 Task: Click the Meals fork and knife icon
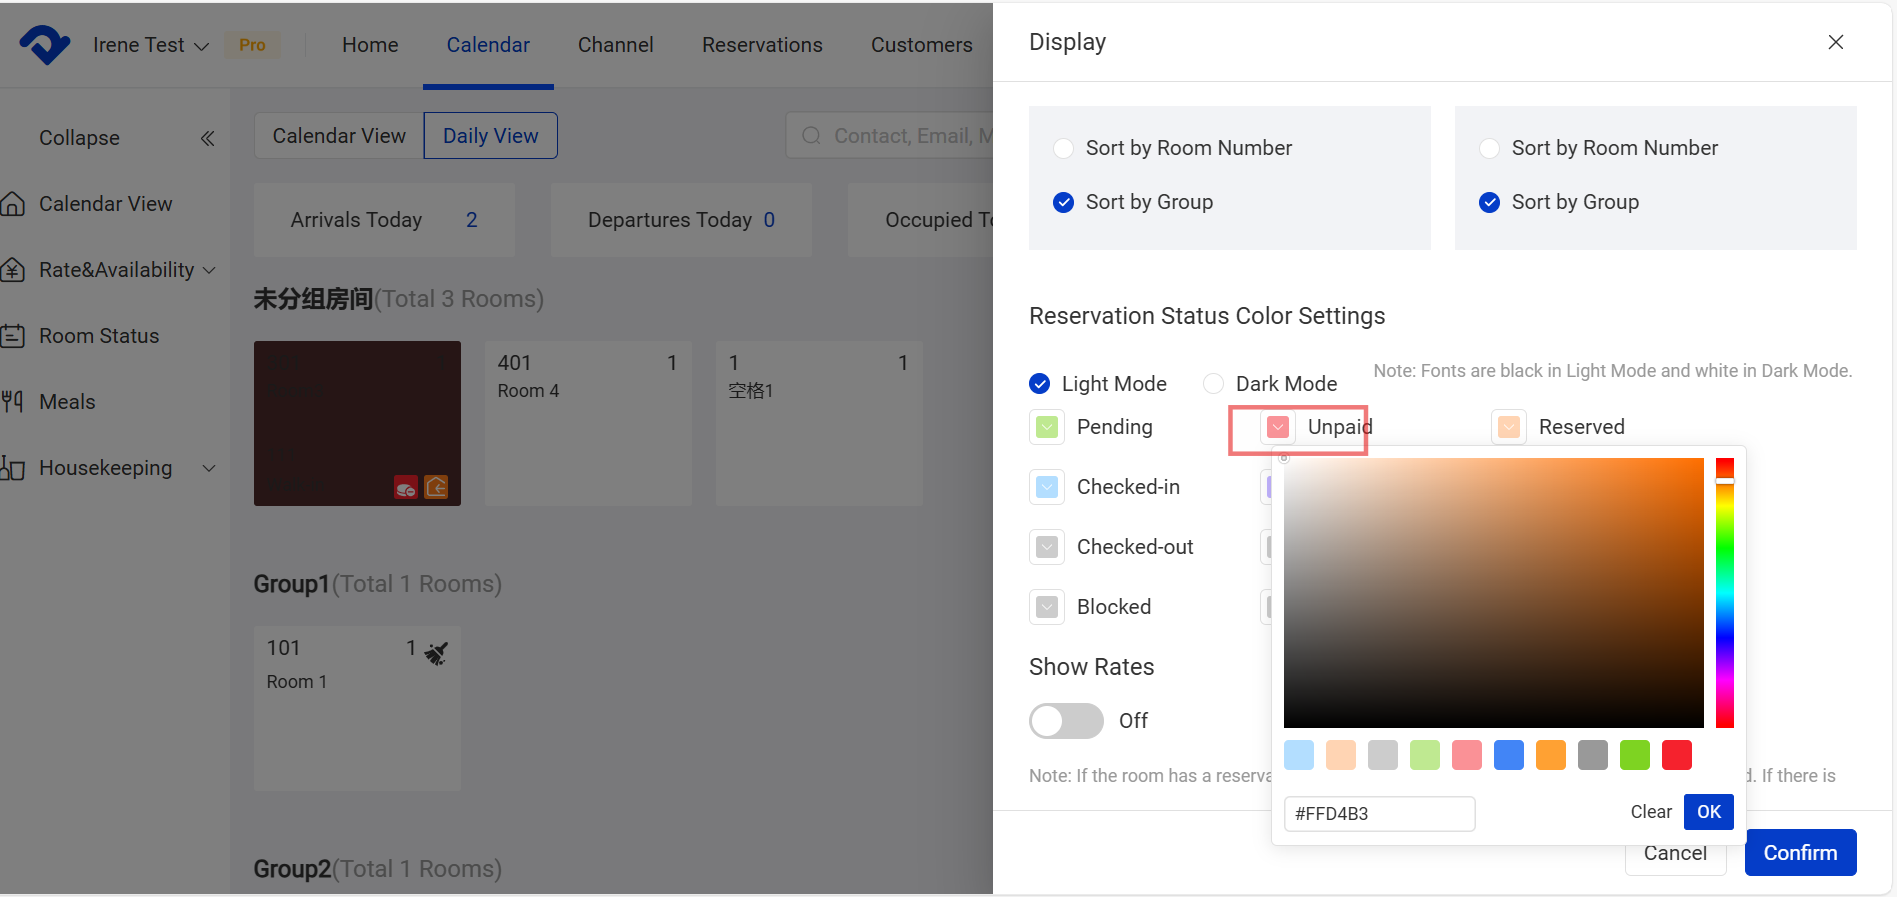pyautogui.click(x=13, y=402)
